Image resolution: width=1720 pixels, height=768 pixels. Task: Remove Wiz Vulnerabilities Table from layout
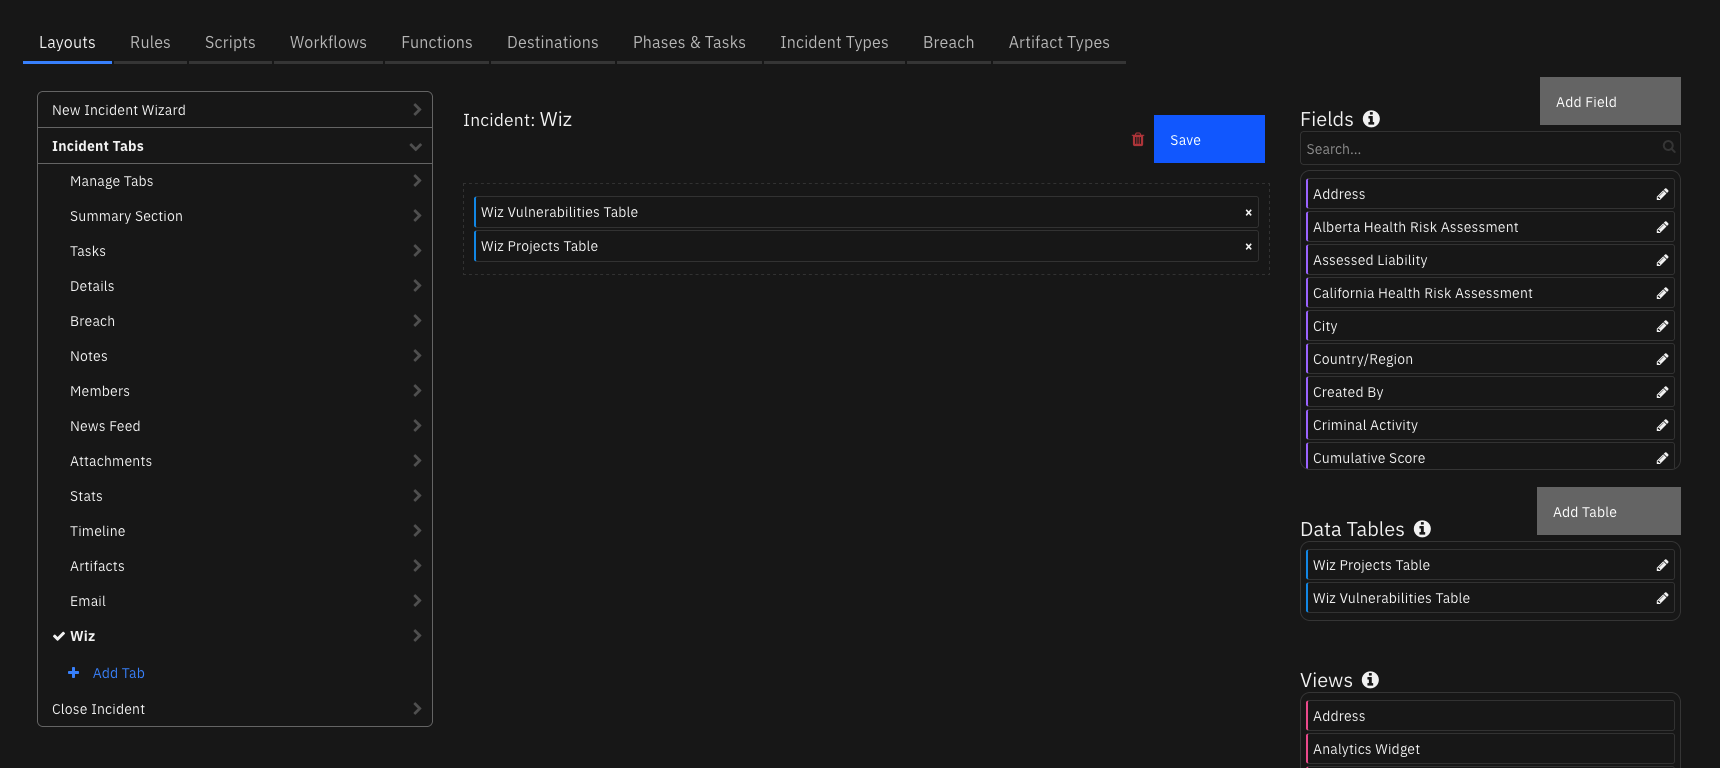tap(1248, 212)
